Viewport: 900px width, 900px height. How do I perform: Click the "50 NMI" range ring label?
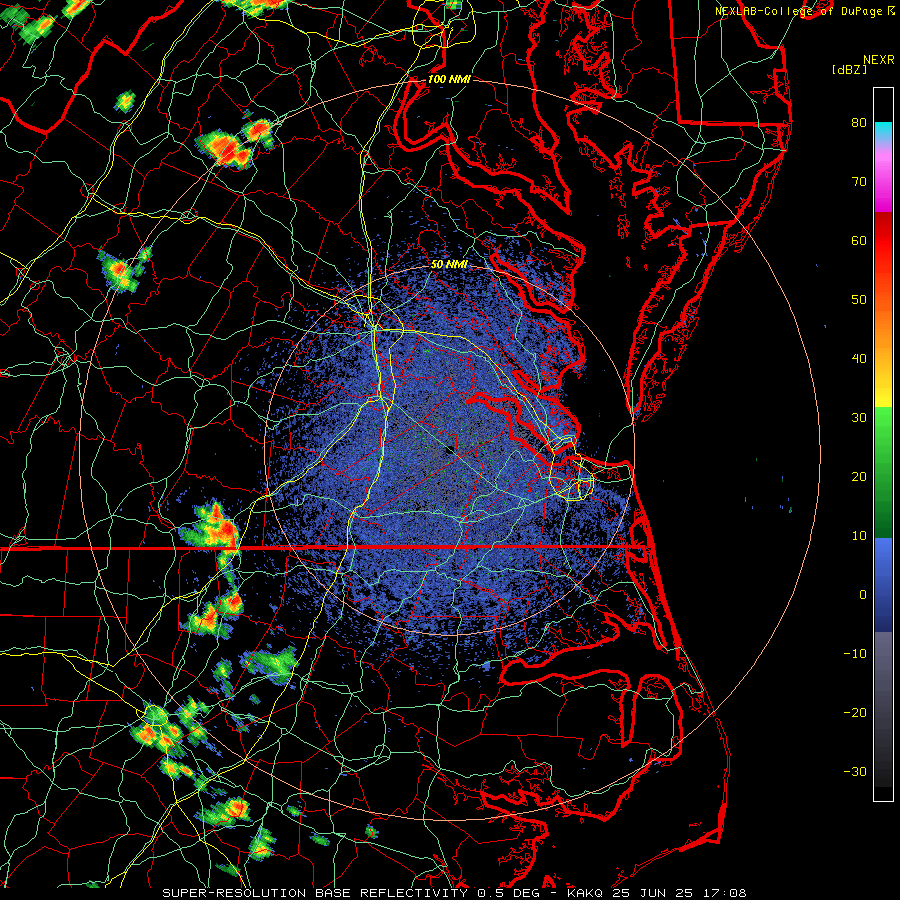pyautogui.click(x=449, y=265)
